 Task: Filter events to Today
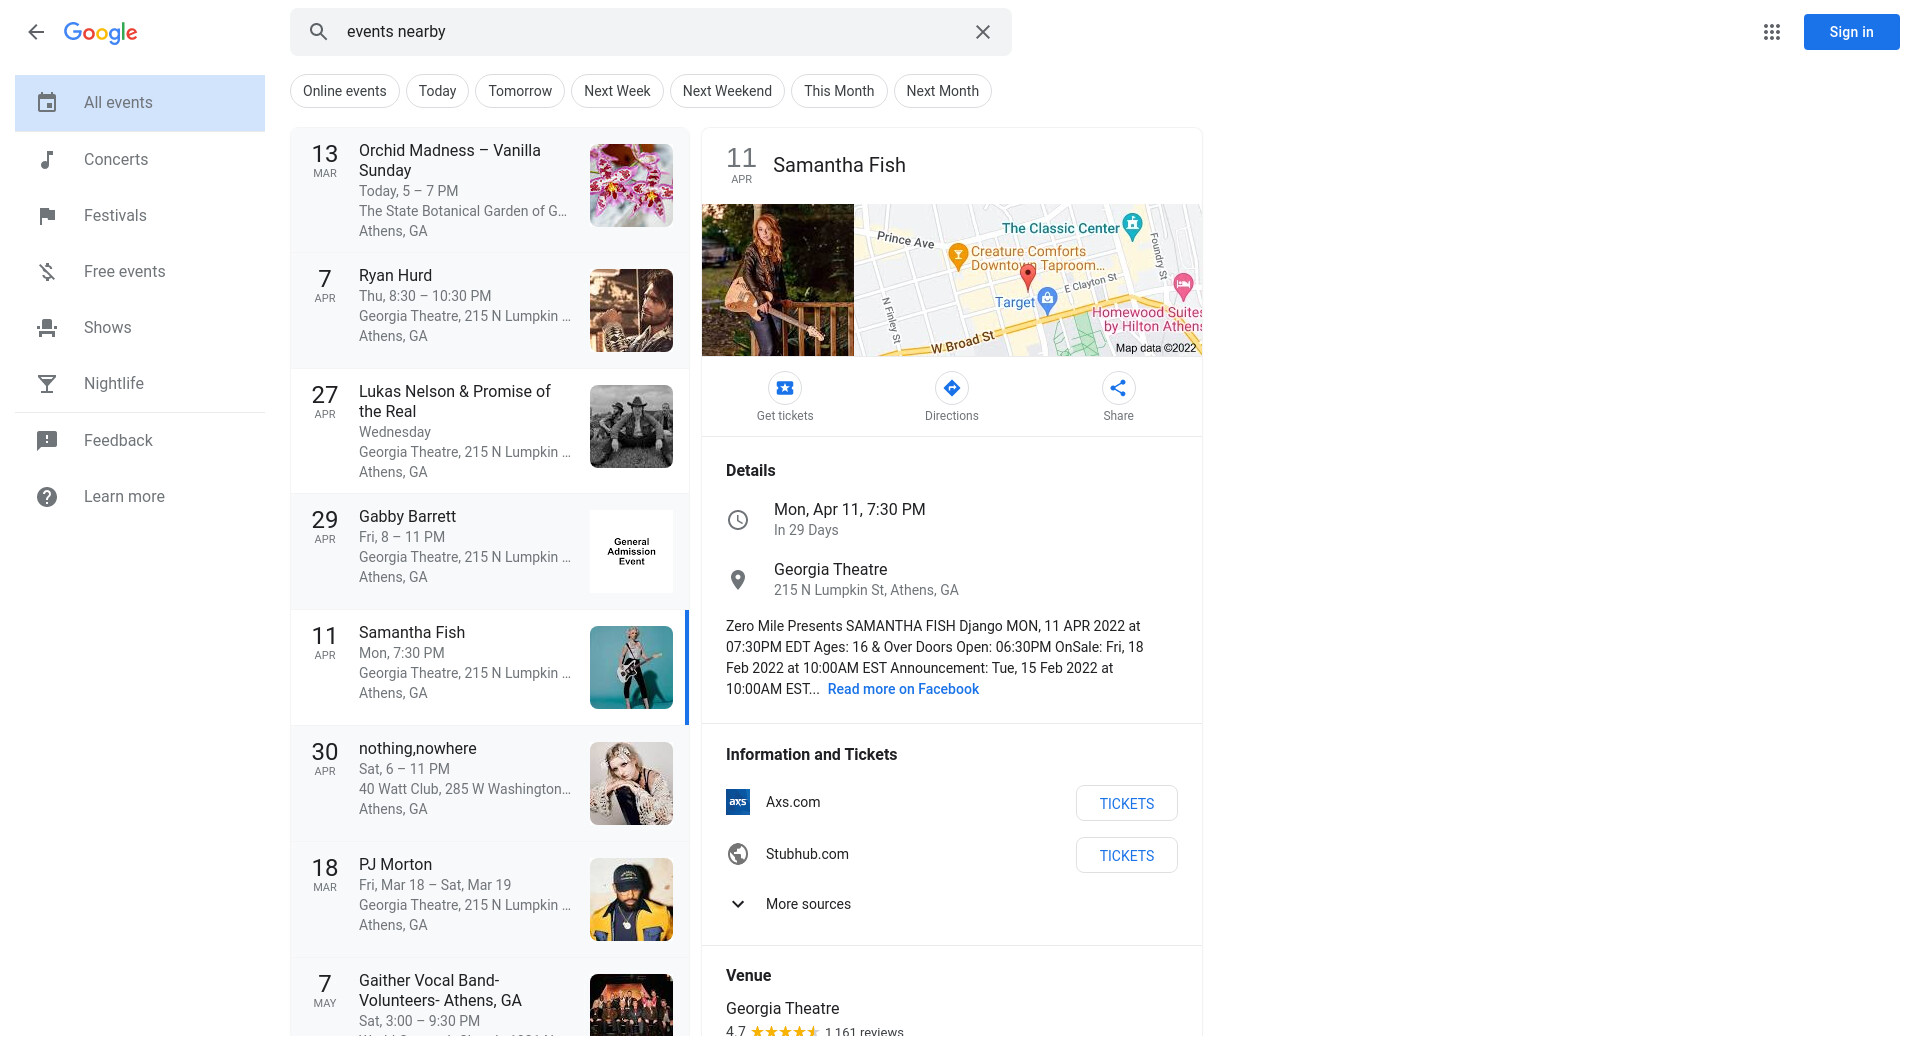pyautogui.click(x=437, y=91)
